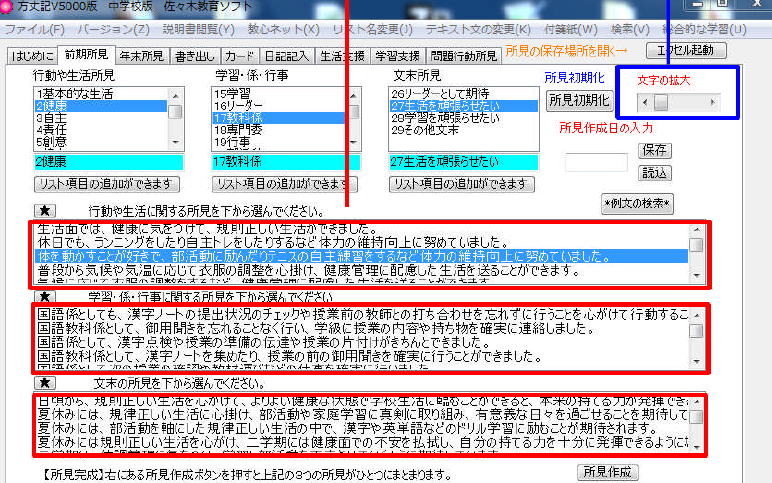Open the ファイル(F) menu
This screenshot has width=772, height=483.
point(34,30)
